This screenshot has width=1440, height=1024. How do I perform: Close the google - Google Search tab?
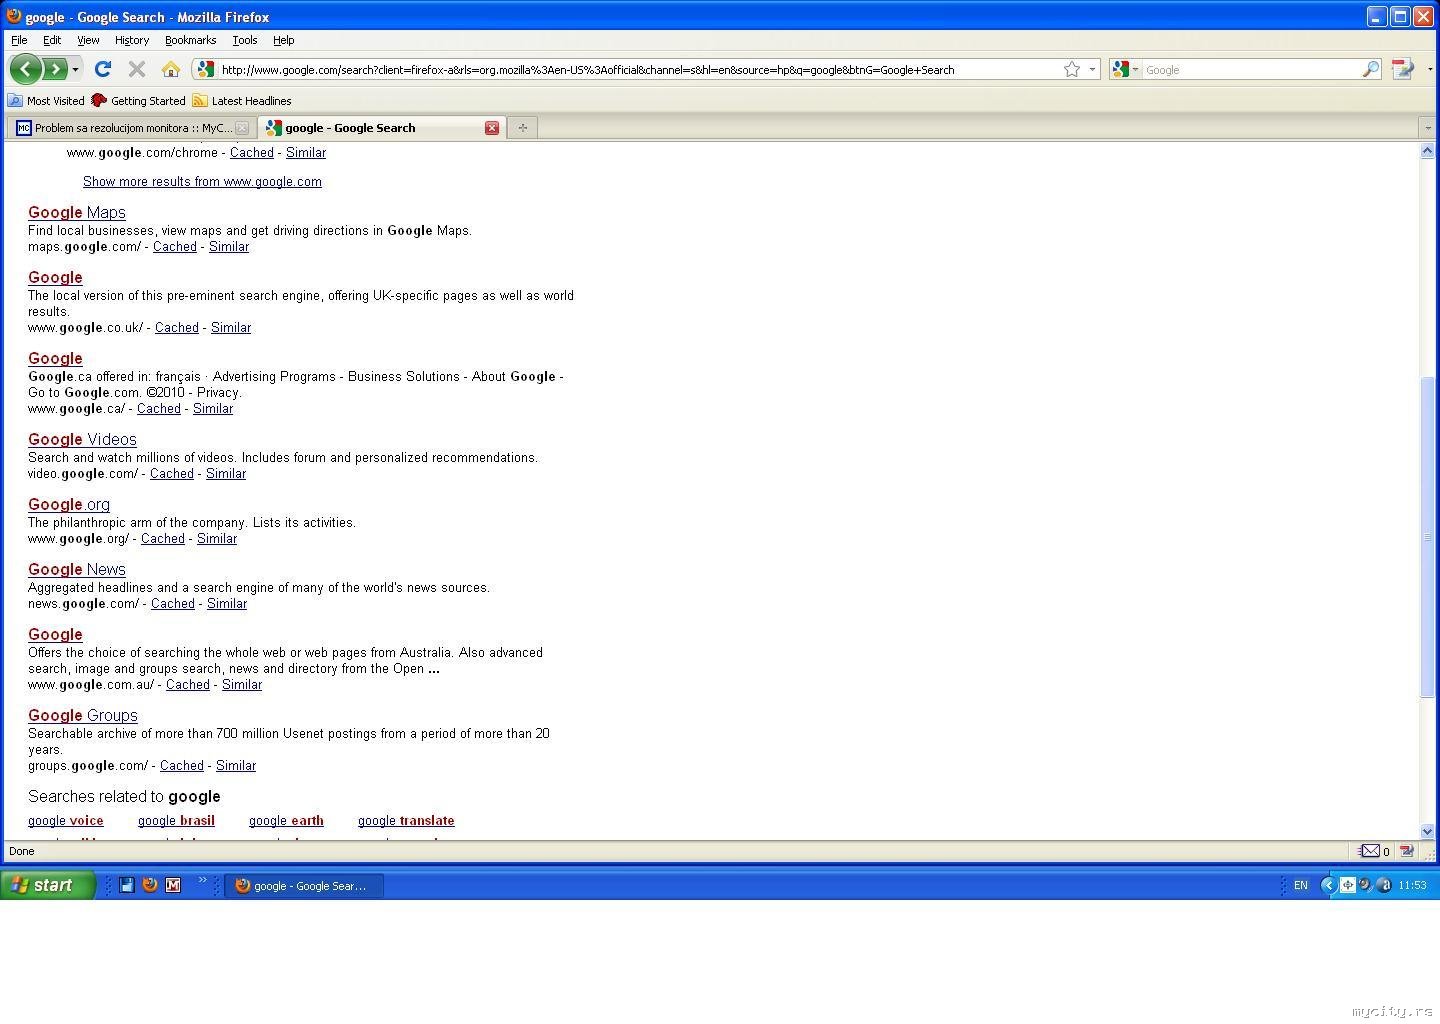(x=492, y=128)
